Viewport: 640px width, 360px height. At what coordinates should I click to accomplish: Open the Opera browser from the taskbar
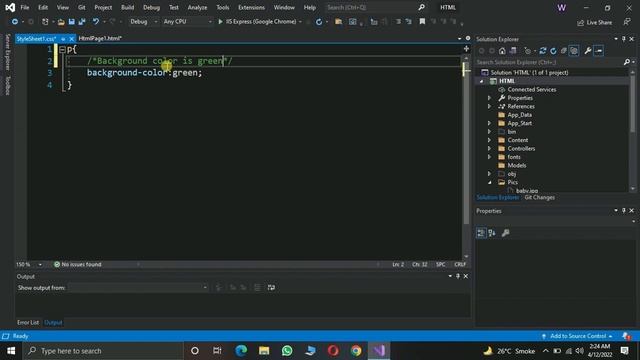(x=333, y=351)
